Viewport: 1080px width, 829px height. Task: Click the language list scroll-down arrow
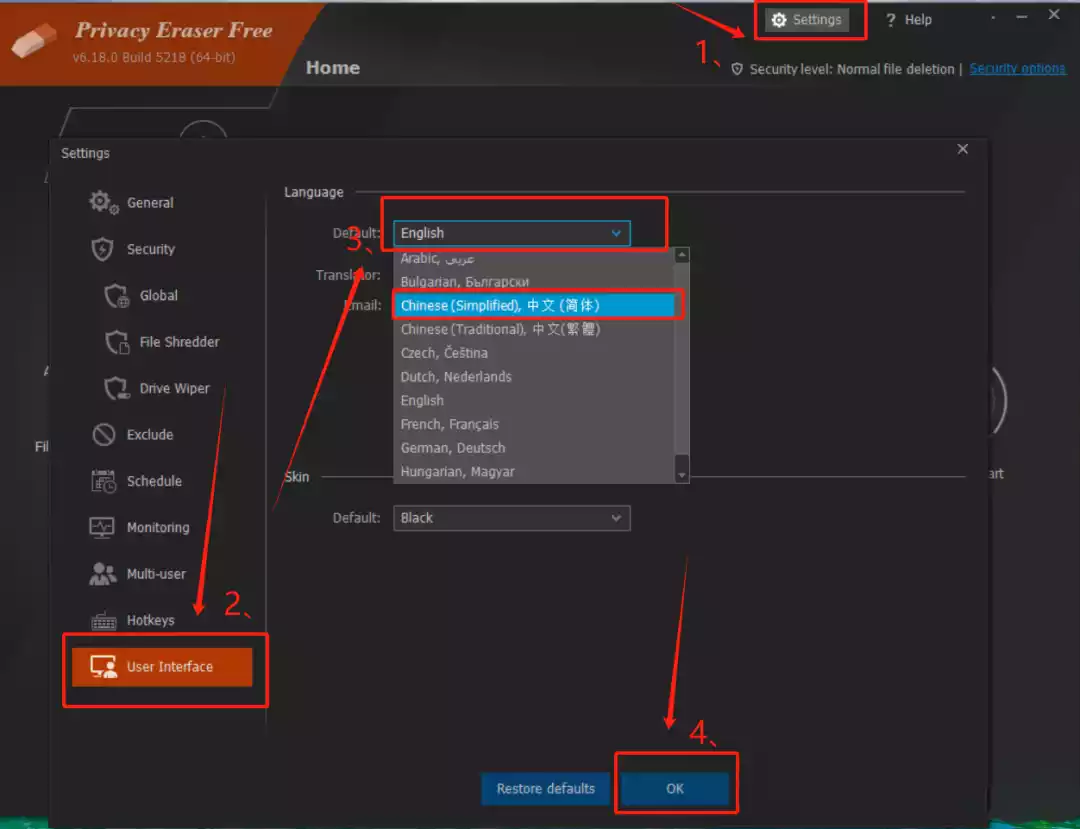pyautogui.click(x=682, y=475)
